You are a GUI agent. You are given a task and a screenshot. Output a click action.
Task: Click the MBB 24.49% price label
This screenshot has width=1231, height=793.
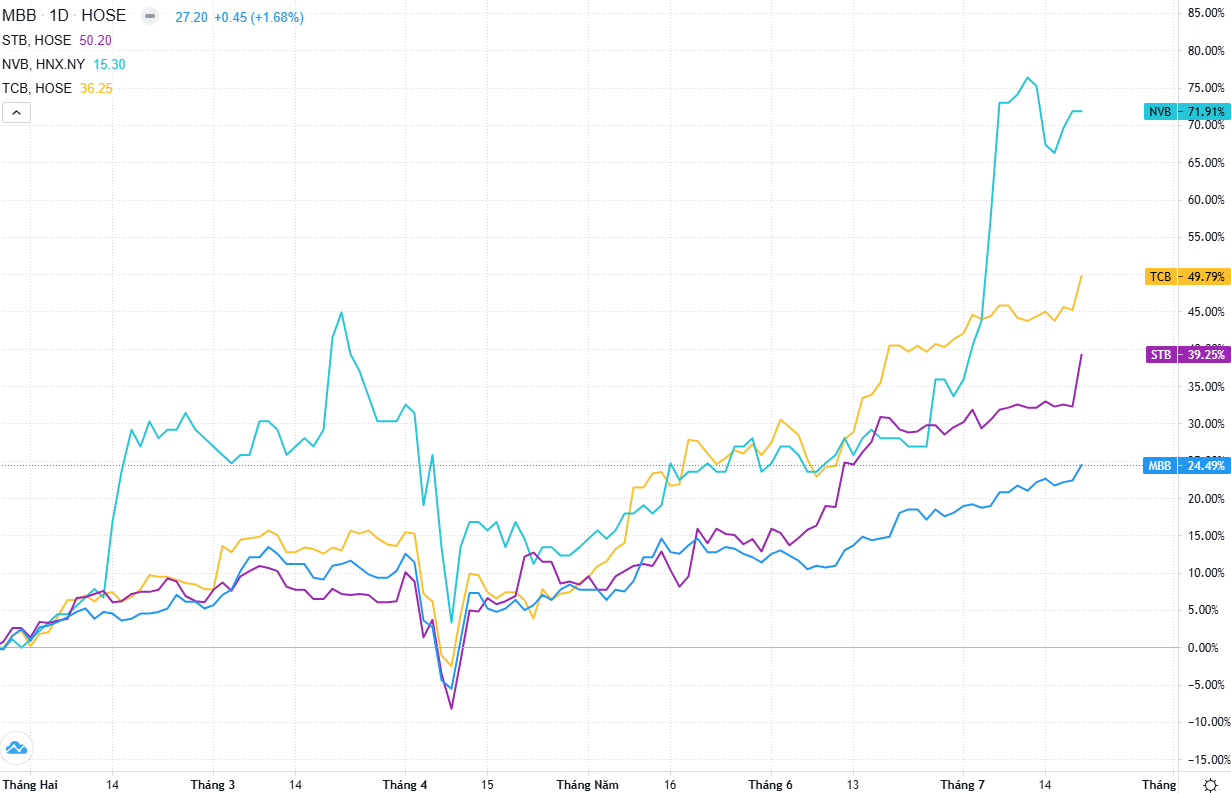[x=1185, y=466]
